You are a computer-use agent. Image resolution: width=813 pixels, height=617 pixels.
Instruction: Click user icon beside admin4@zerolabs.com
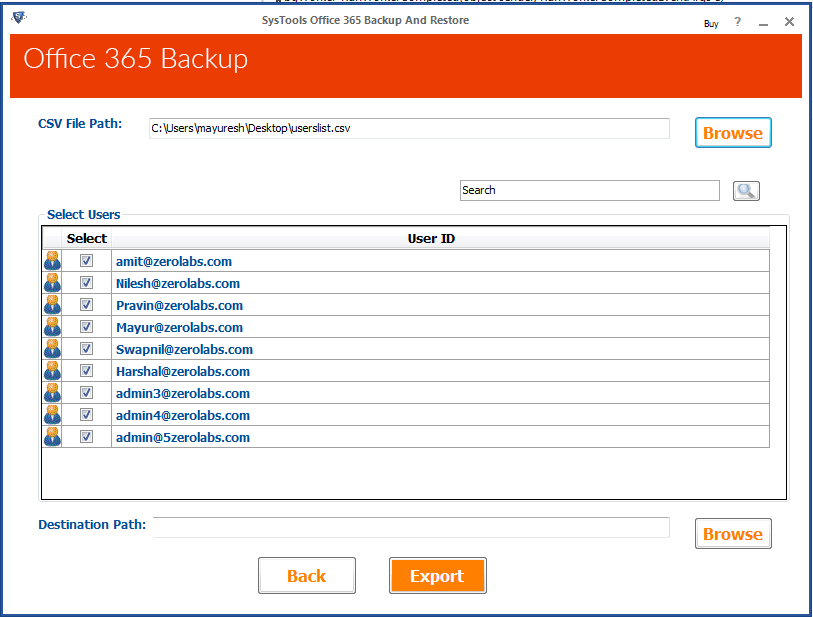[52, 415]
